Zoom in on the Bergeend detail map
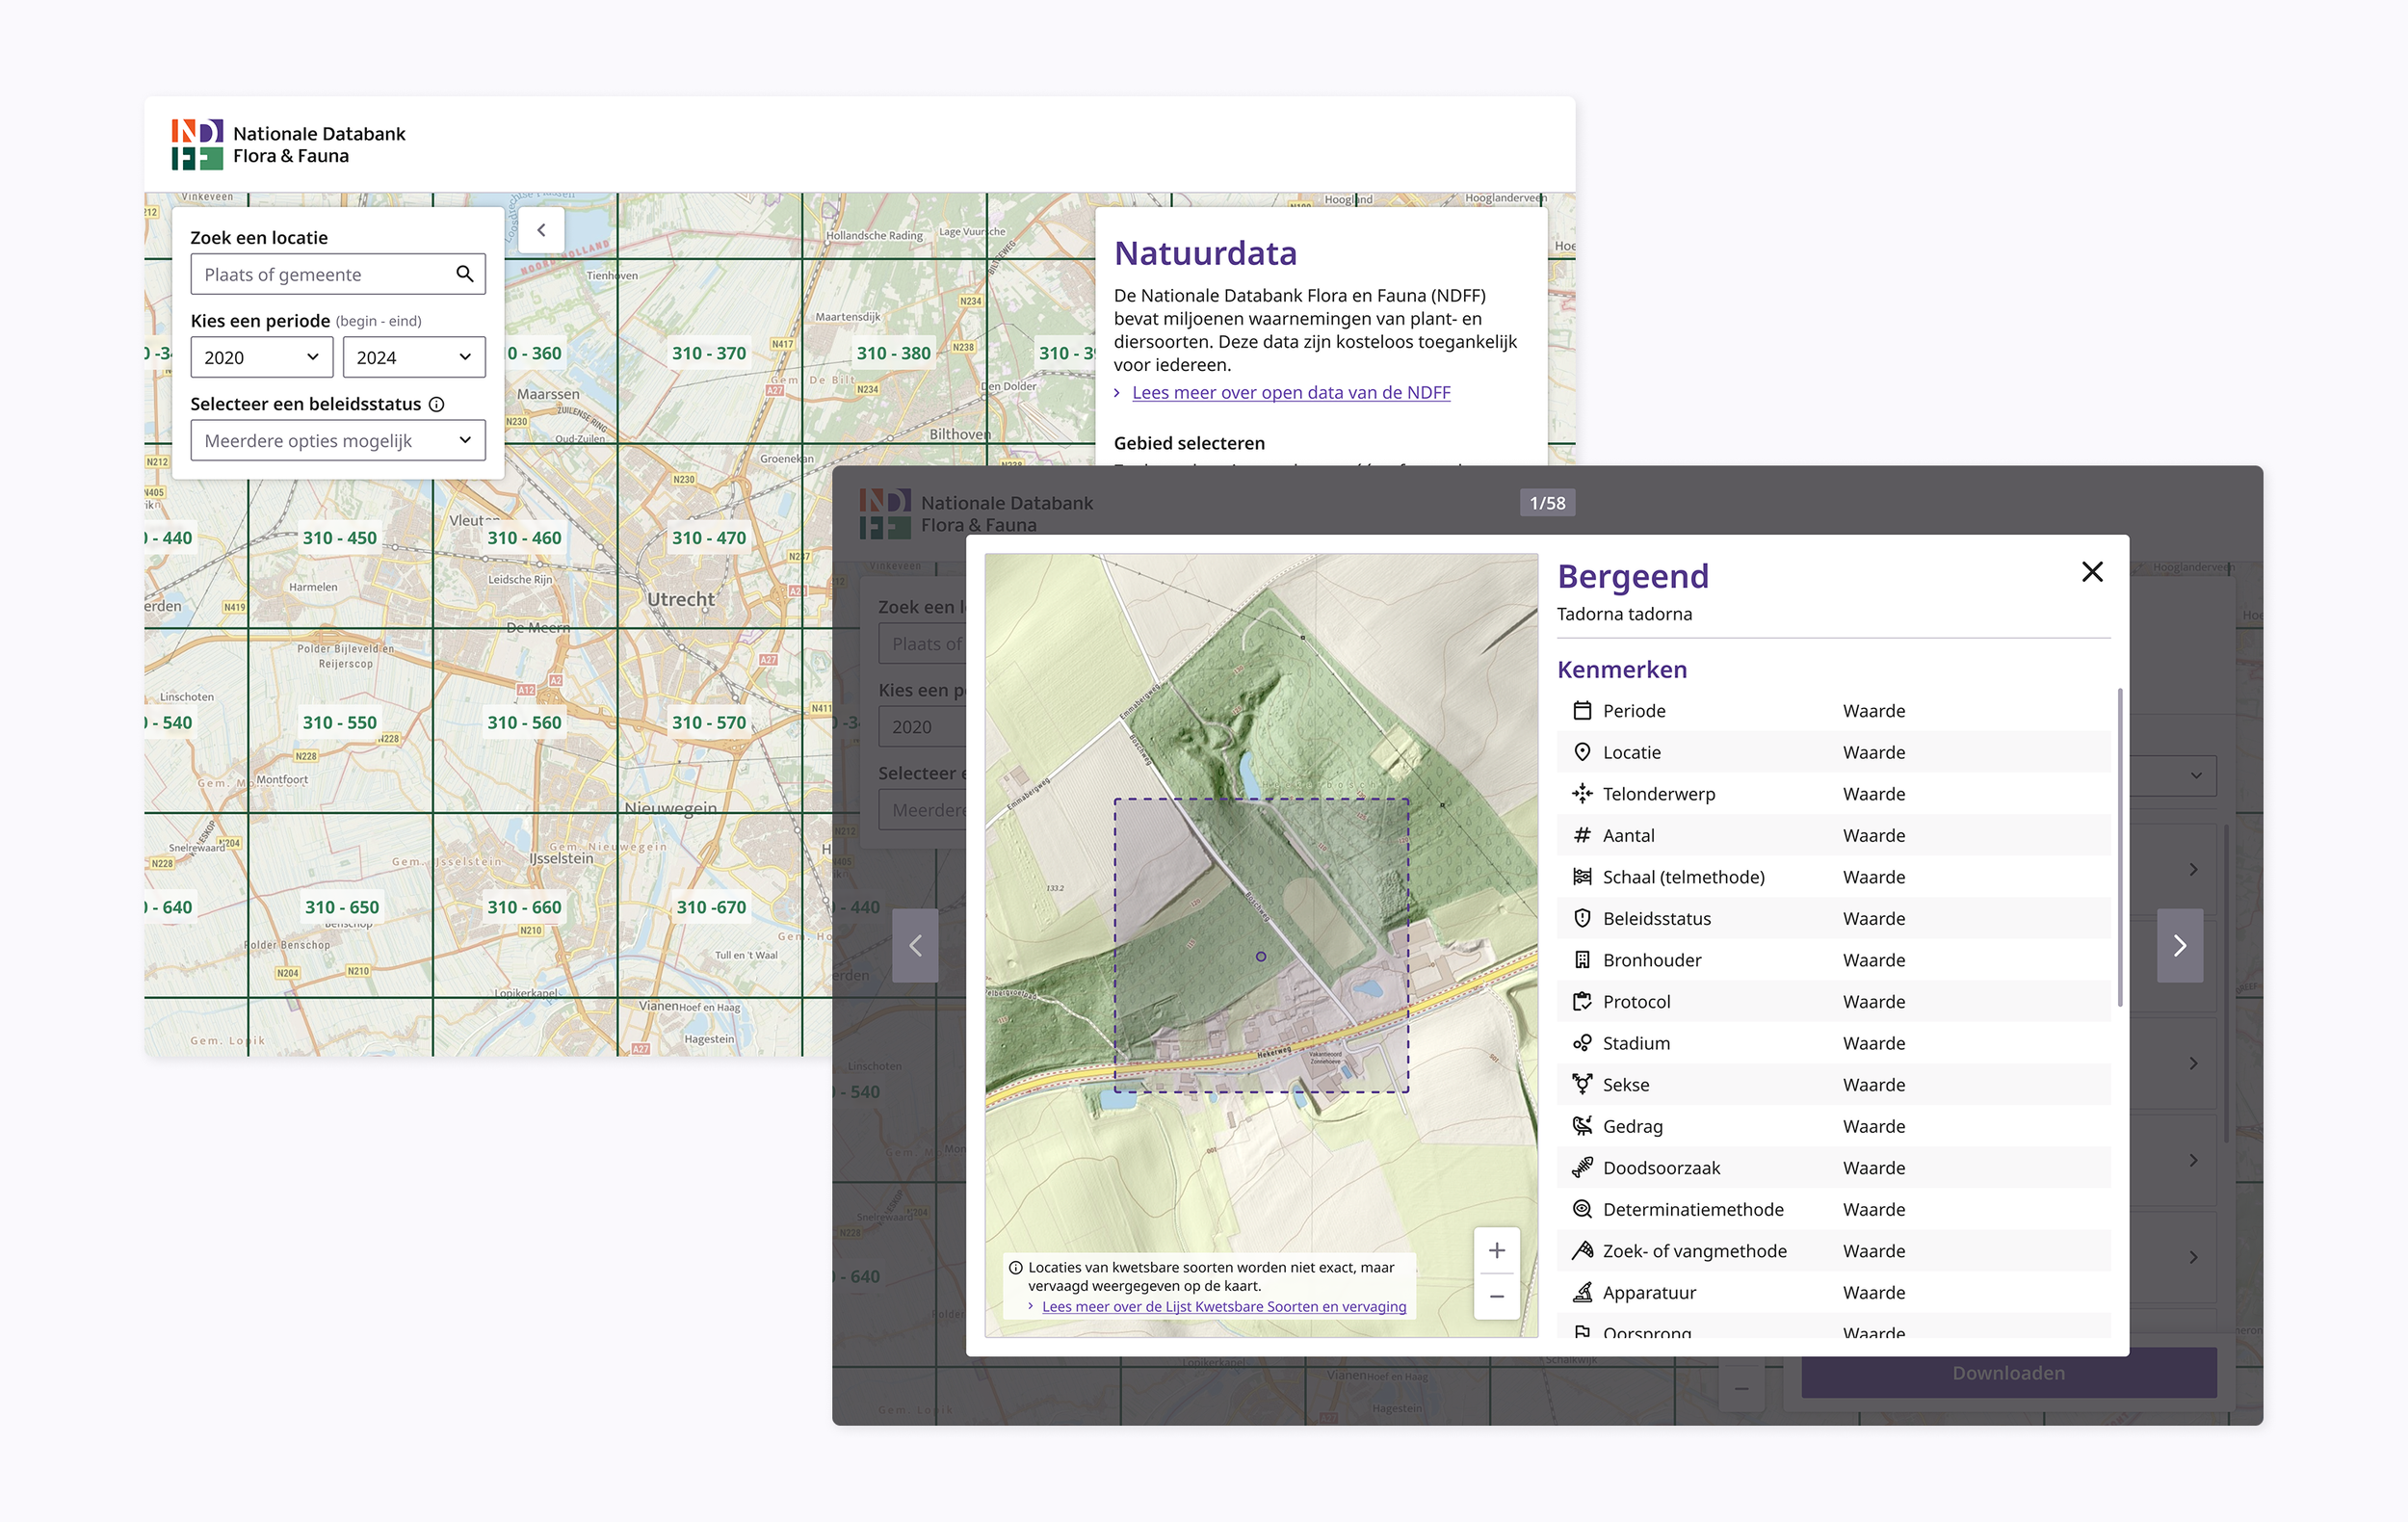This screenshot has height=1522, width=2408. pos(1496,1250)
